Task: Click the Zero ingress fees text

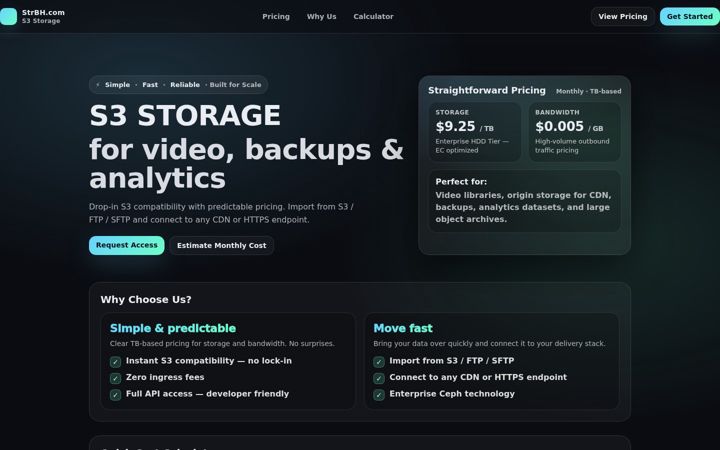Action: pos(165,377)
